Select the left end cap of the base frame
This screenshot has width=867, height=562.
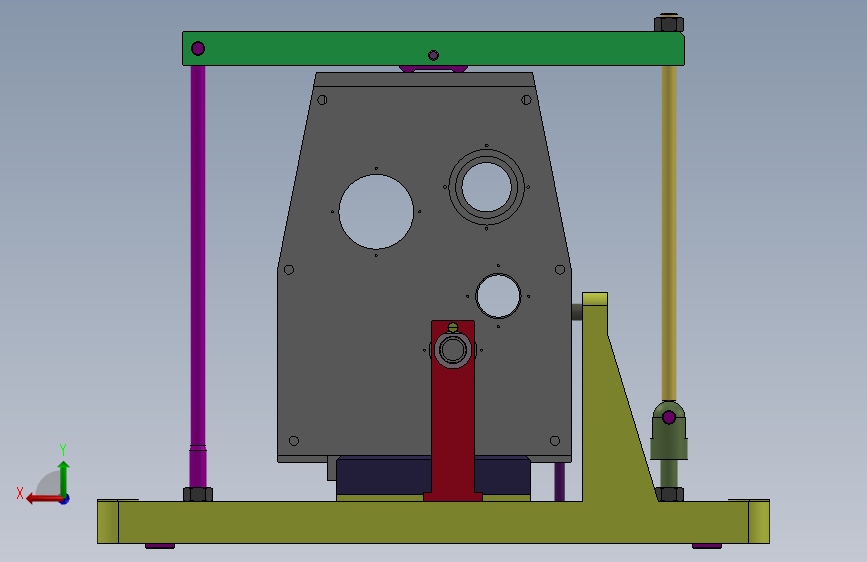tap(108, 522)
